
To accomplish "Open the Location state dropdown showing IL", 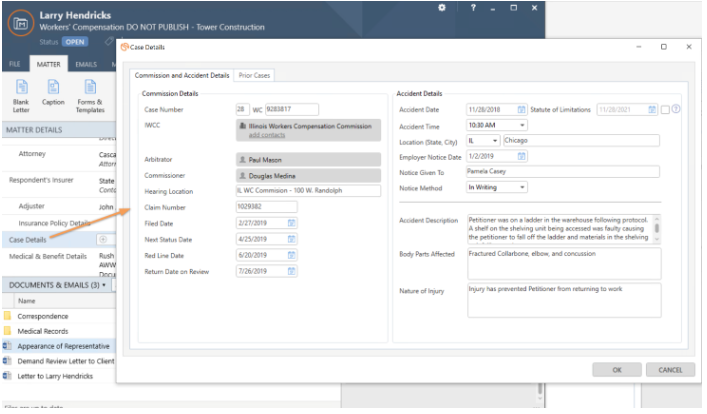I will tap(495, 141).
